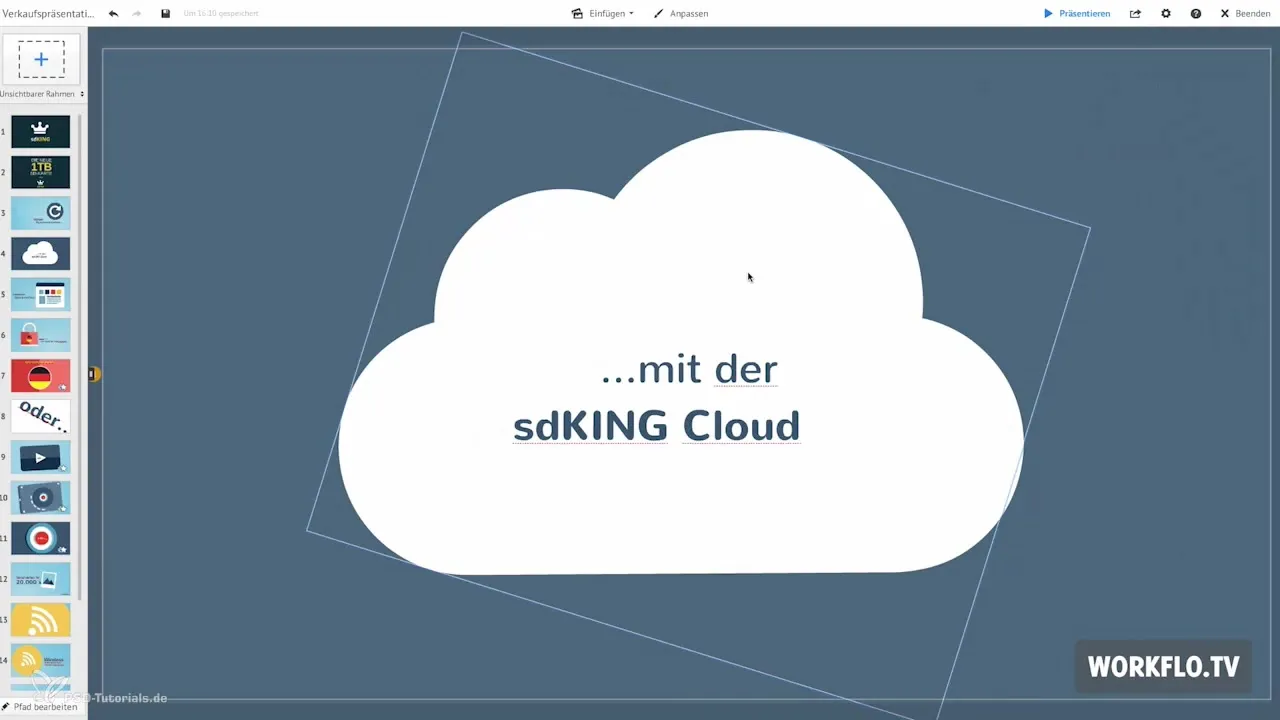1280x720 pixels.
Task: Click Pfad bearbeiten to edit path
Action: tap(40, 707)
